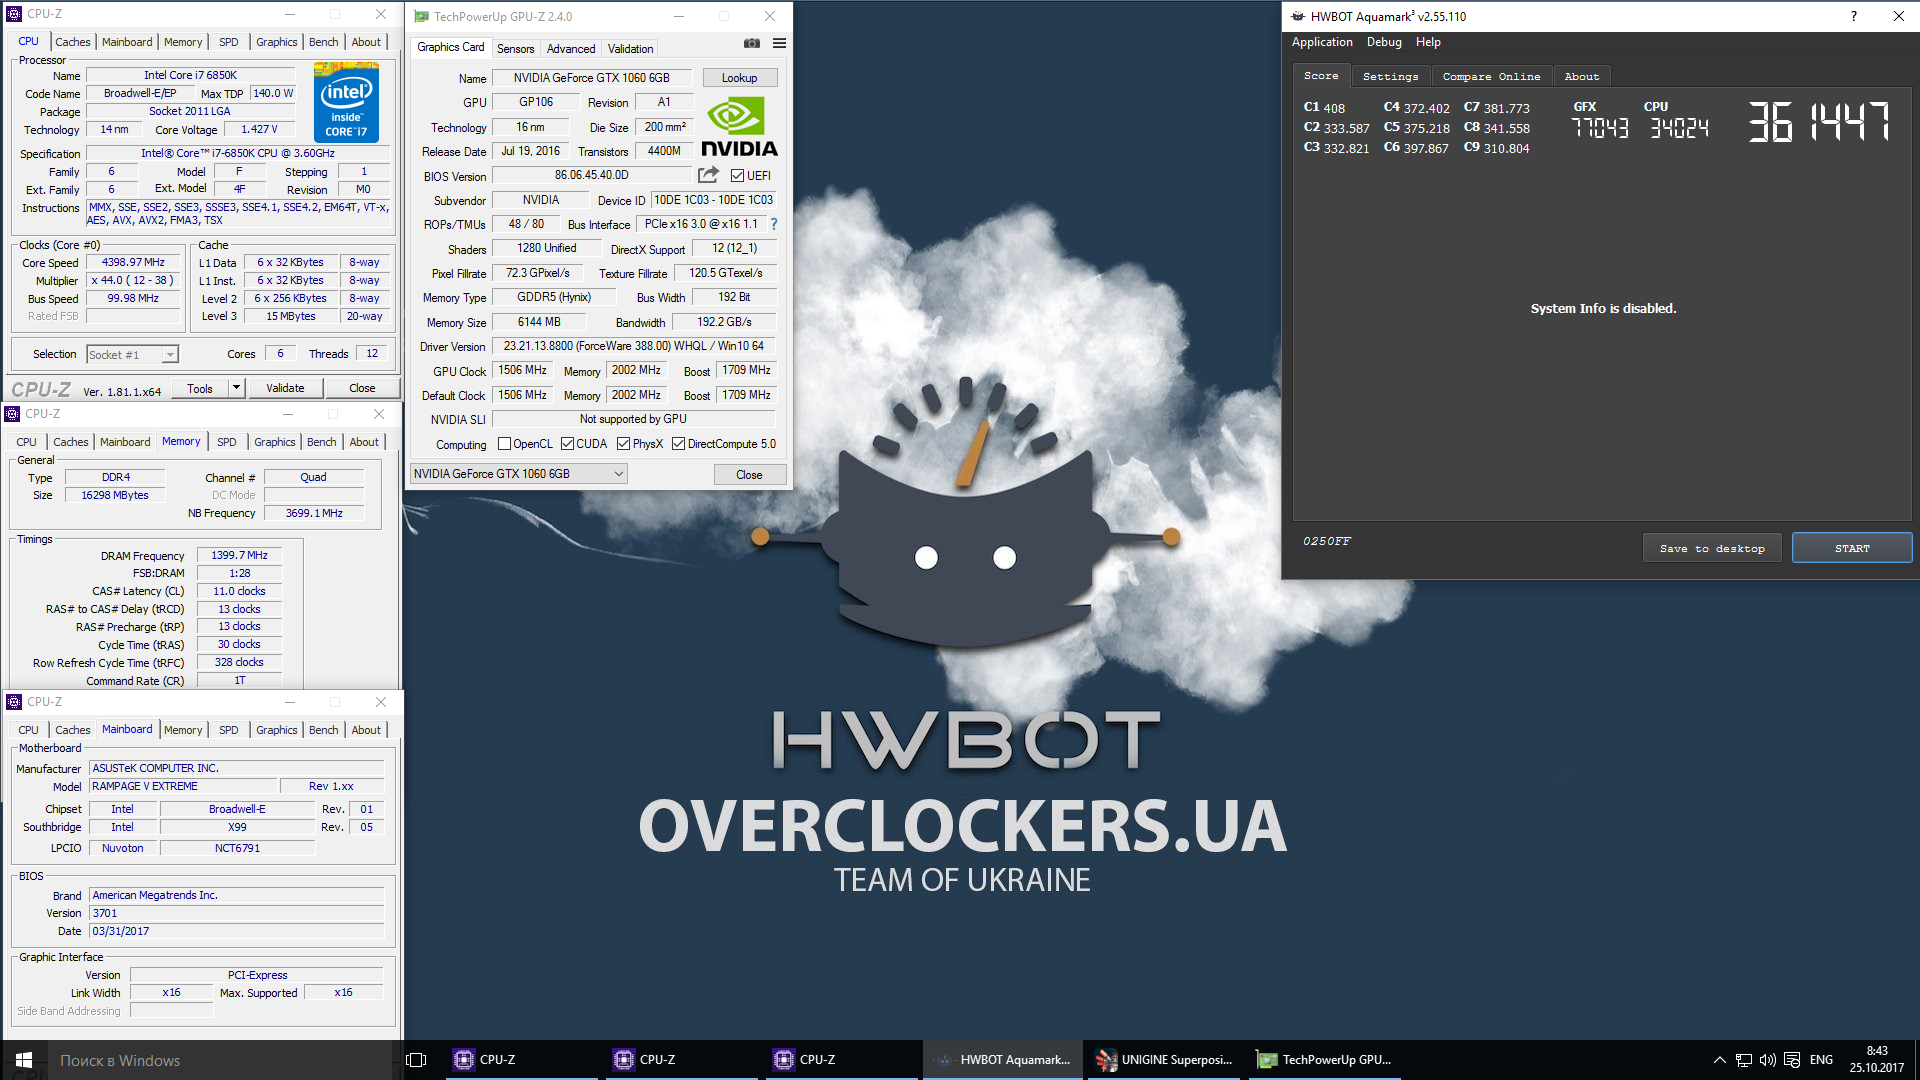Click the Intel Core i7 logo in CPU-Z
This screenshot has height=1080, width=1920.
346,102
